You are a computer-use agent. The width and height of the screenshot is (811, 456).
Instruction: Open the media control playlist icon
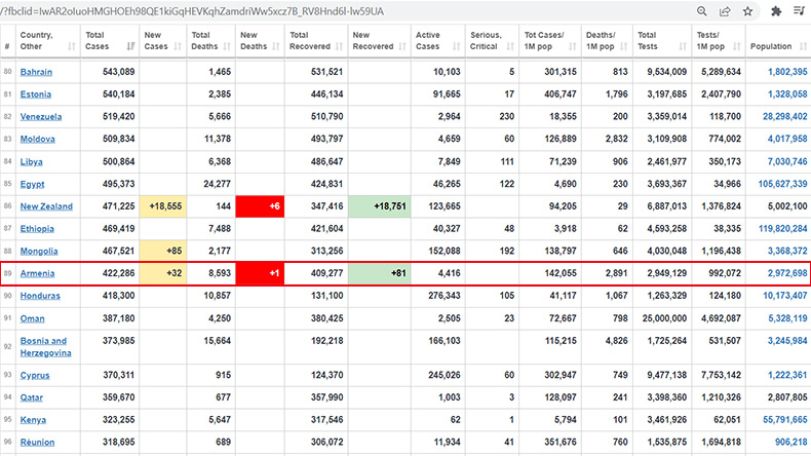point(799,11)
